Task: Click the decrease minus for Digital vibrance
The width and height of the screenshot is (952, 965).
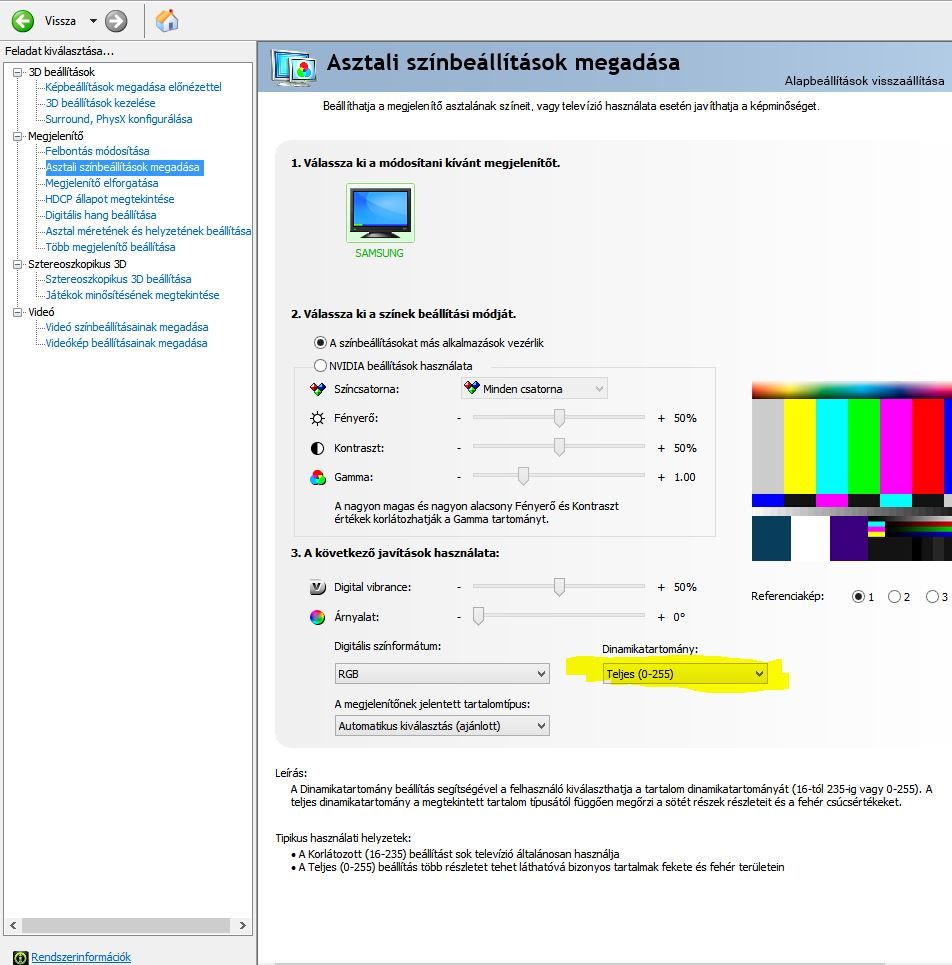Action: [x=458, y=587]
